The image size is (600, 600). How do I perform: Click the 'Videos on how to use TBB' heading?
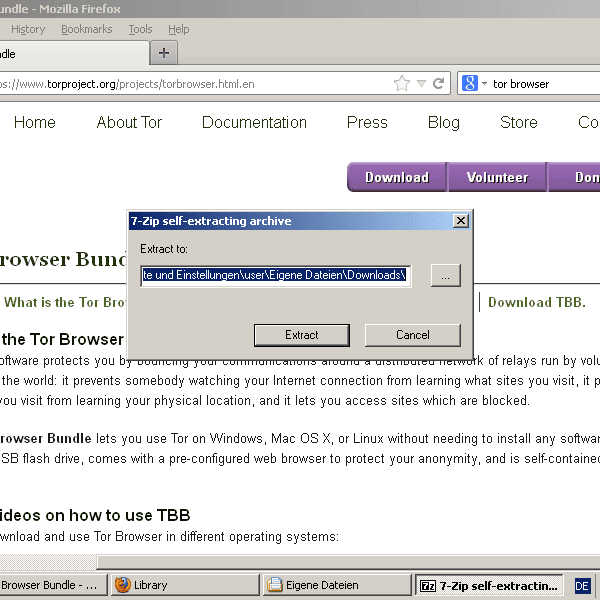click(x=95, y=515)
